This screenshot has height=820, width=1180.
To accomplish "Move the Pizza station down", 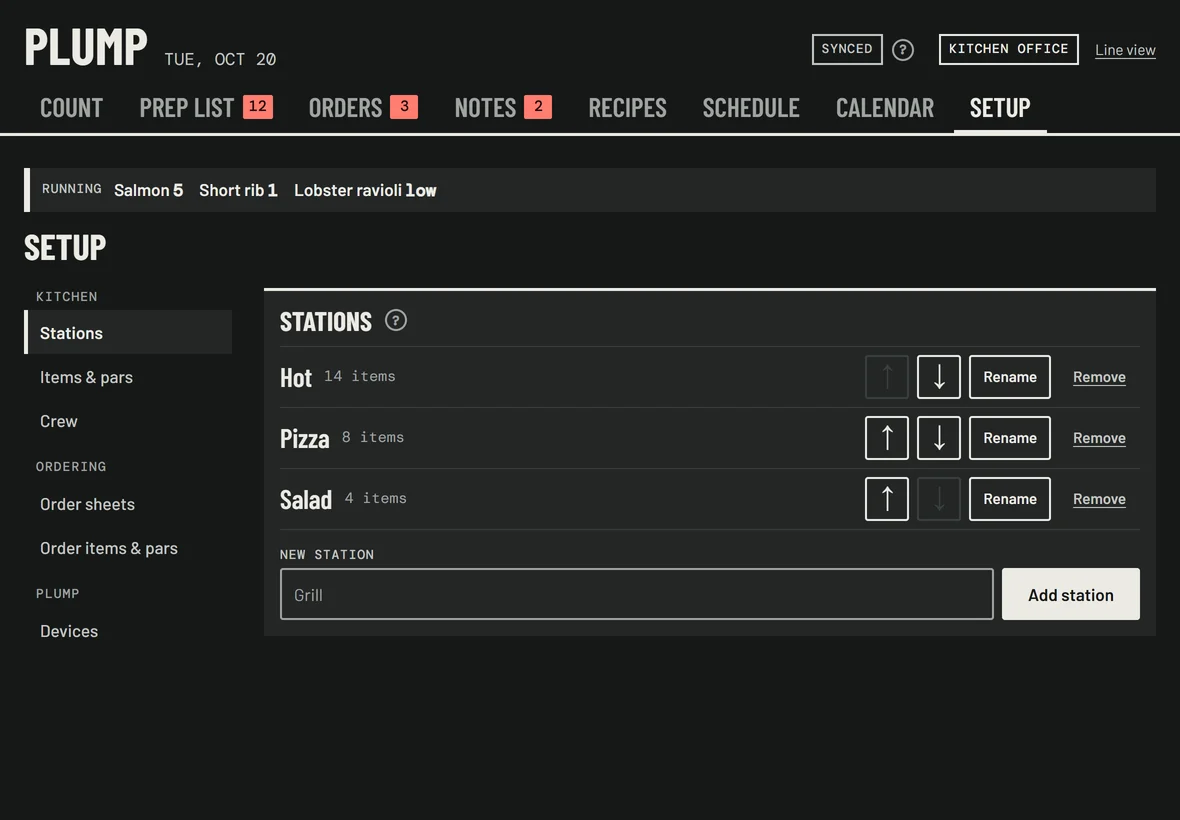I will [x=938, y=438].
